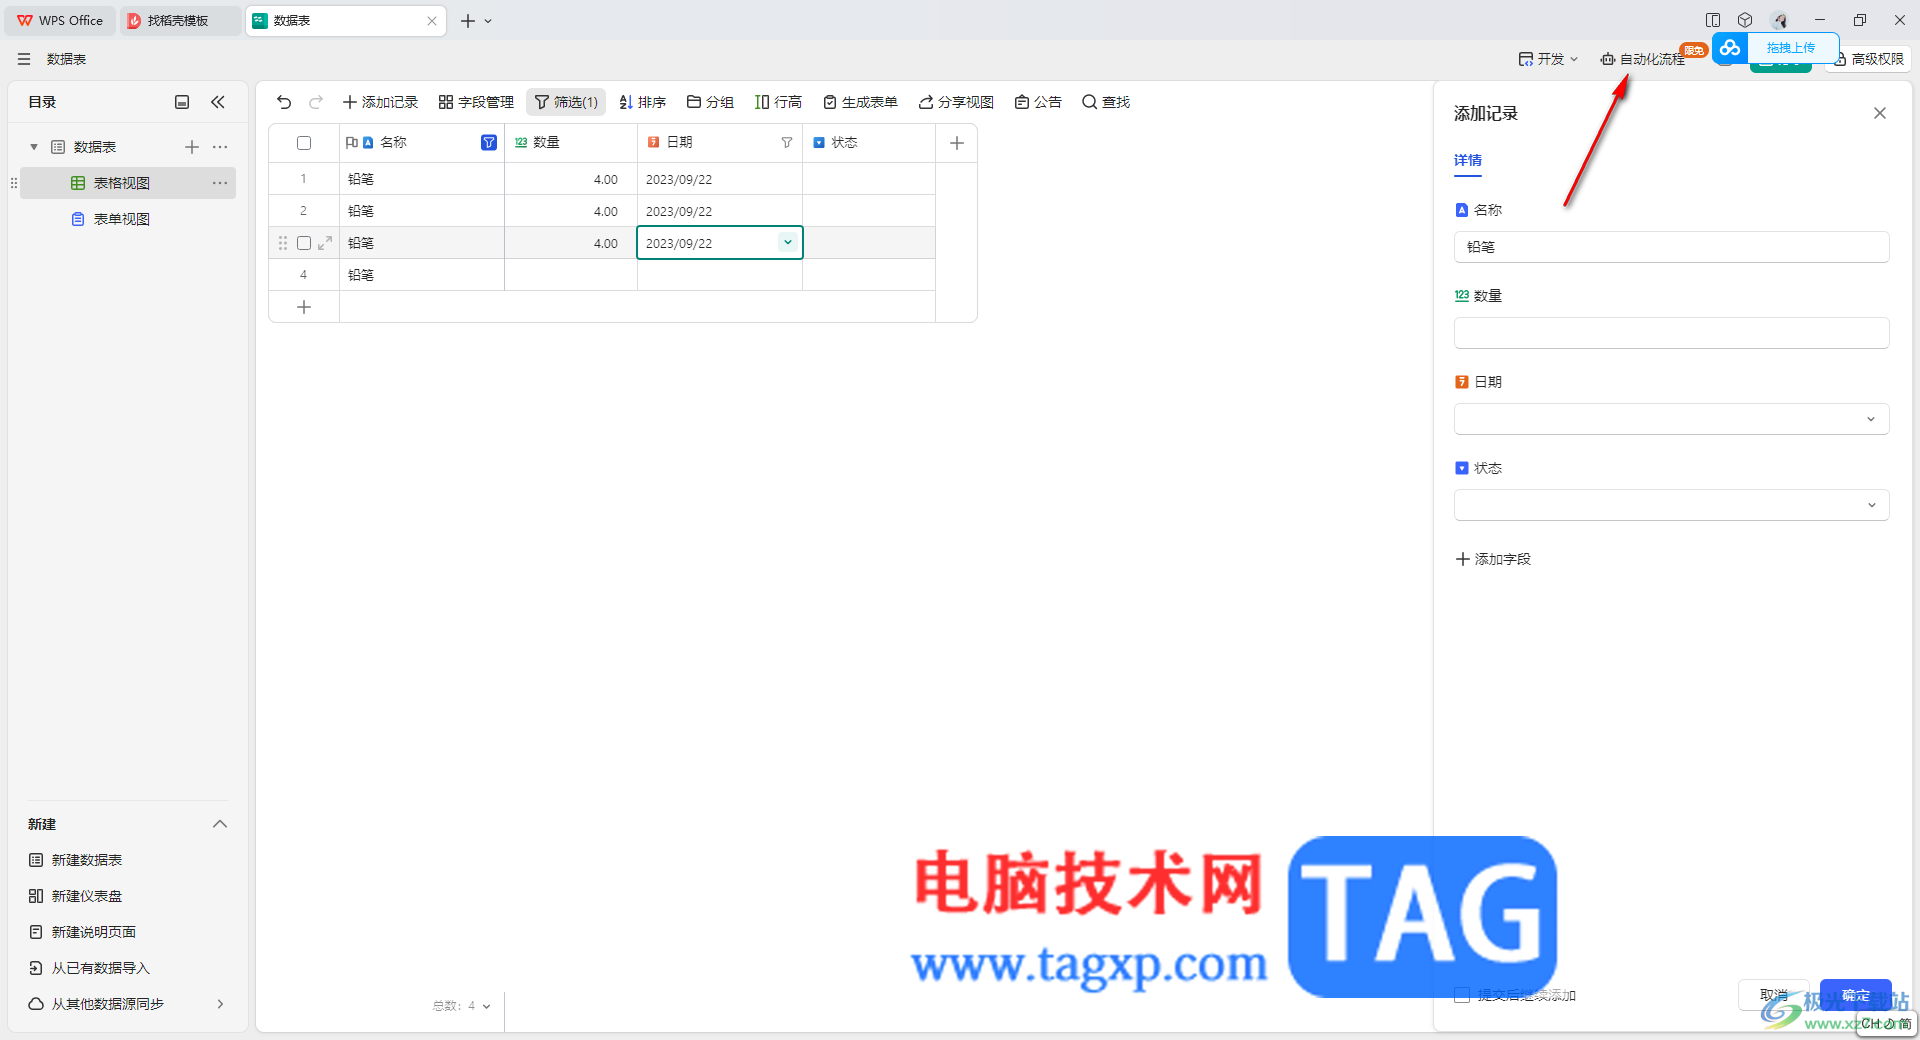This screenshot has width=1920, height=1040.
Task: Open the 开发 dropdown menu
Action: 1548,59
